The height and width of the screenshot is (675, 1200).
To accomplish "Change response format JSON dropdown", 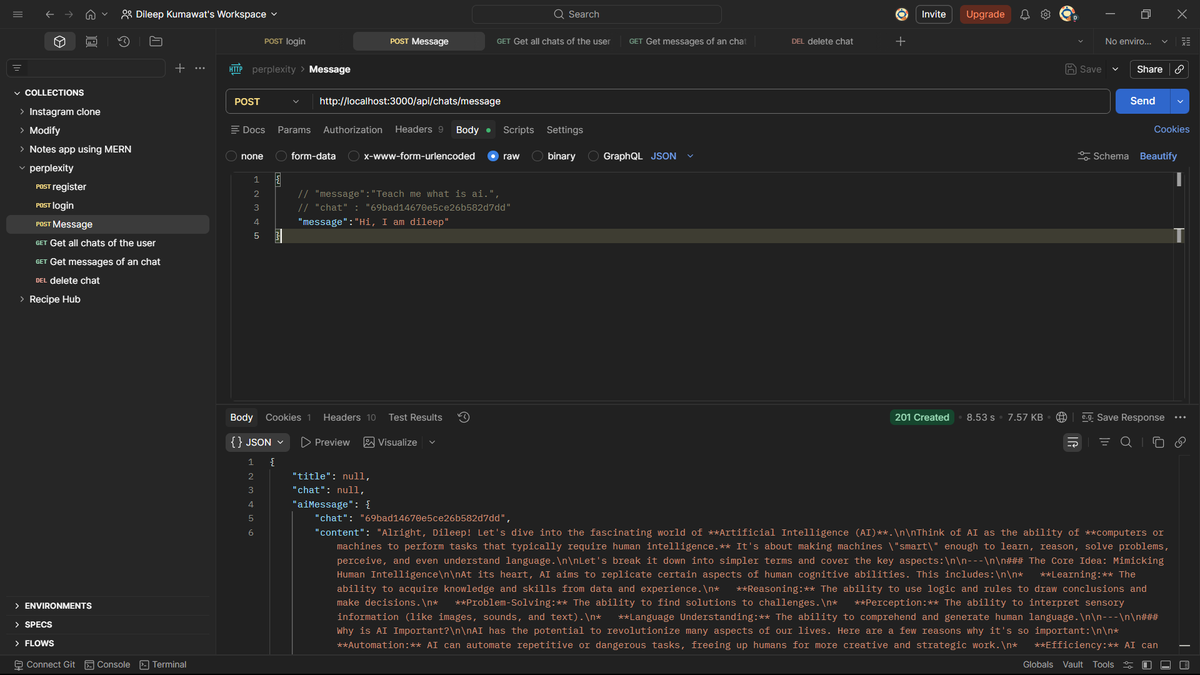I will click(x=258, y=442).
